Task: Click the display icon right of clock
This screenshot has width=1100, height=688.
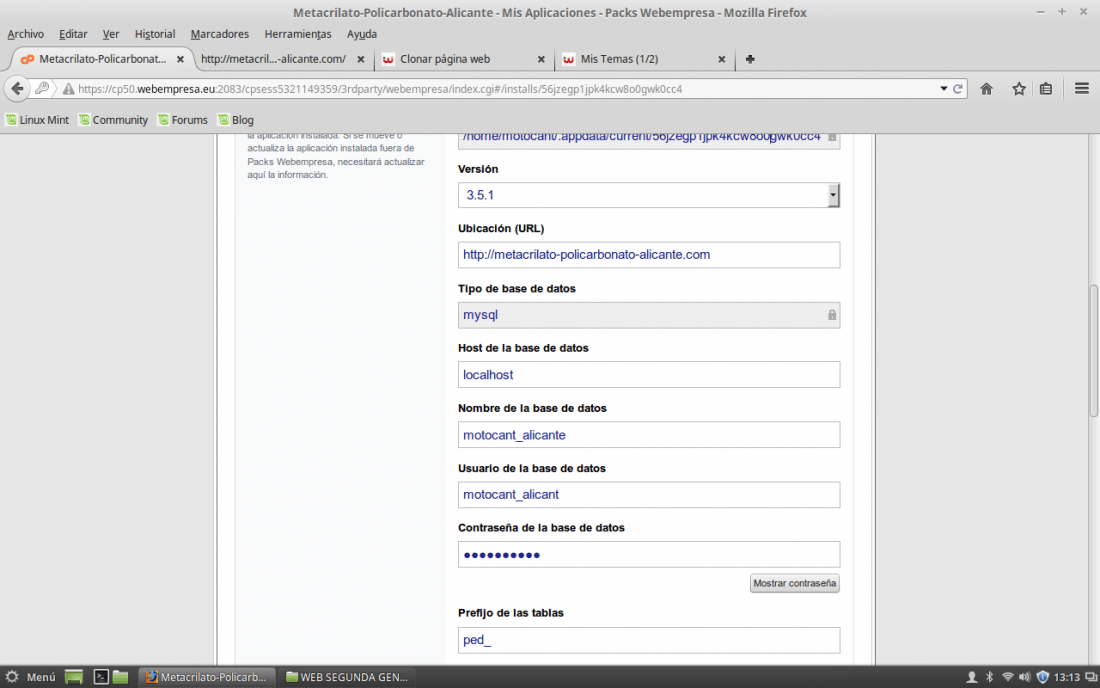Action: tap(1091, 677)
